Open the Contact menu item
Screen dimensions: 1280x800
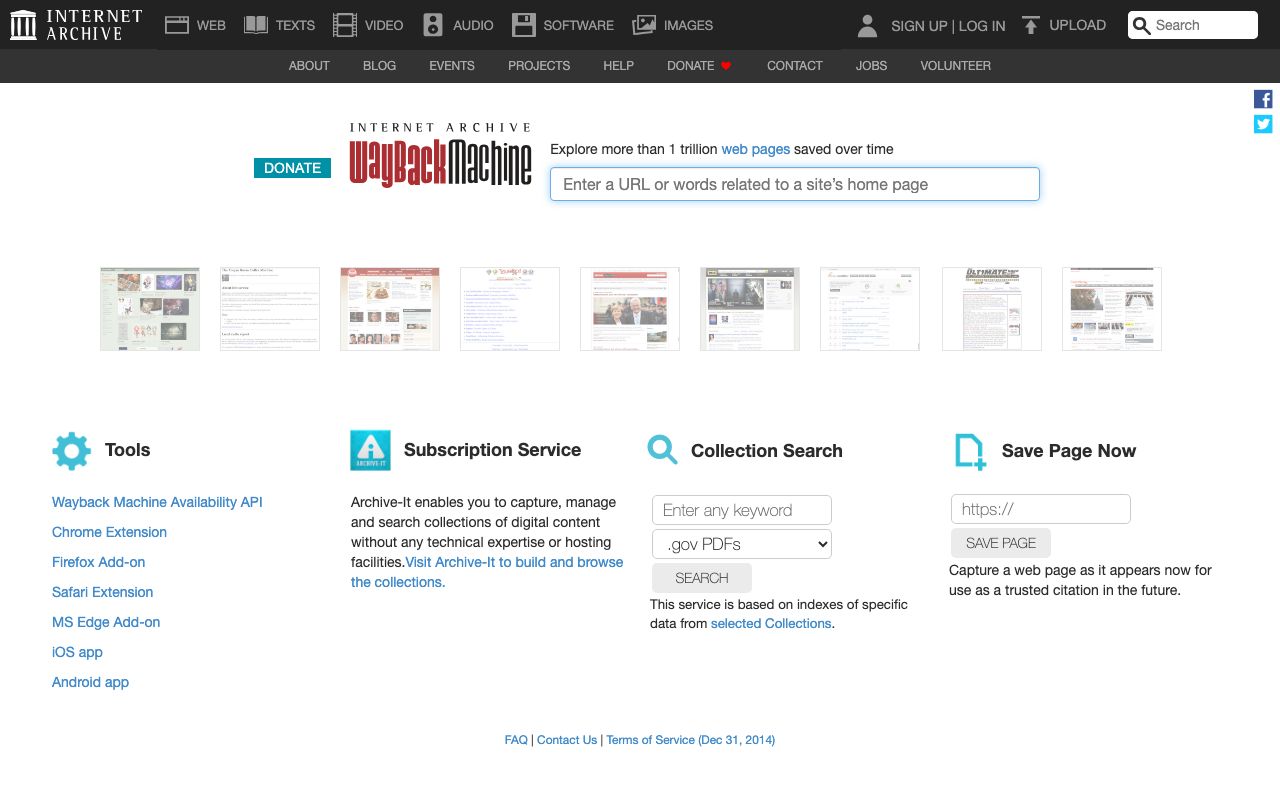[795, 66]
